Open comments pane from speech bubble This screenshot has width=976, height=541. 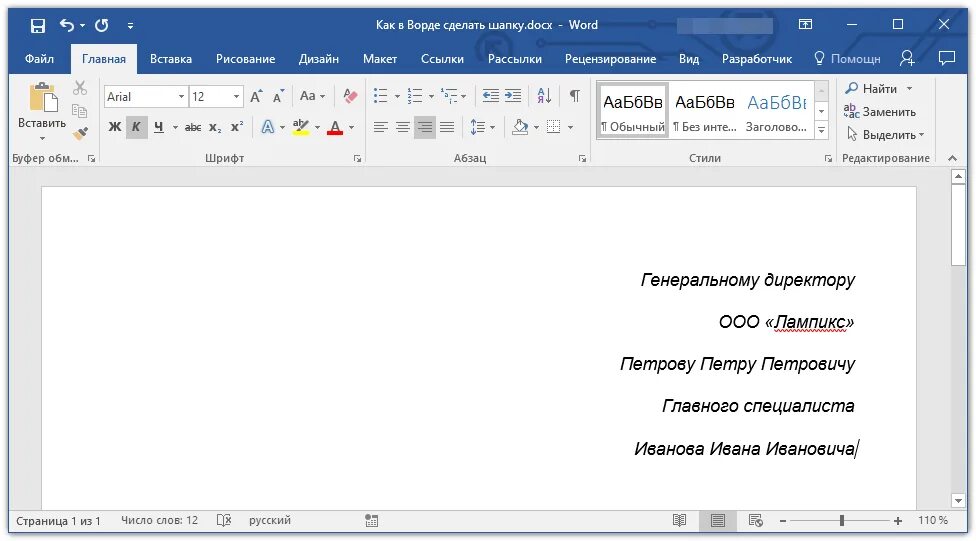coord(947,59)
